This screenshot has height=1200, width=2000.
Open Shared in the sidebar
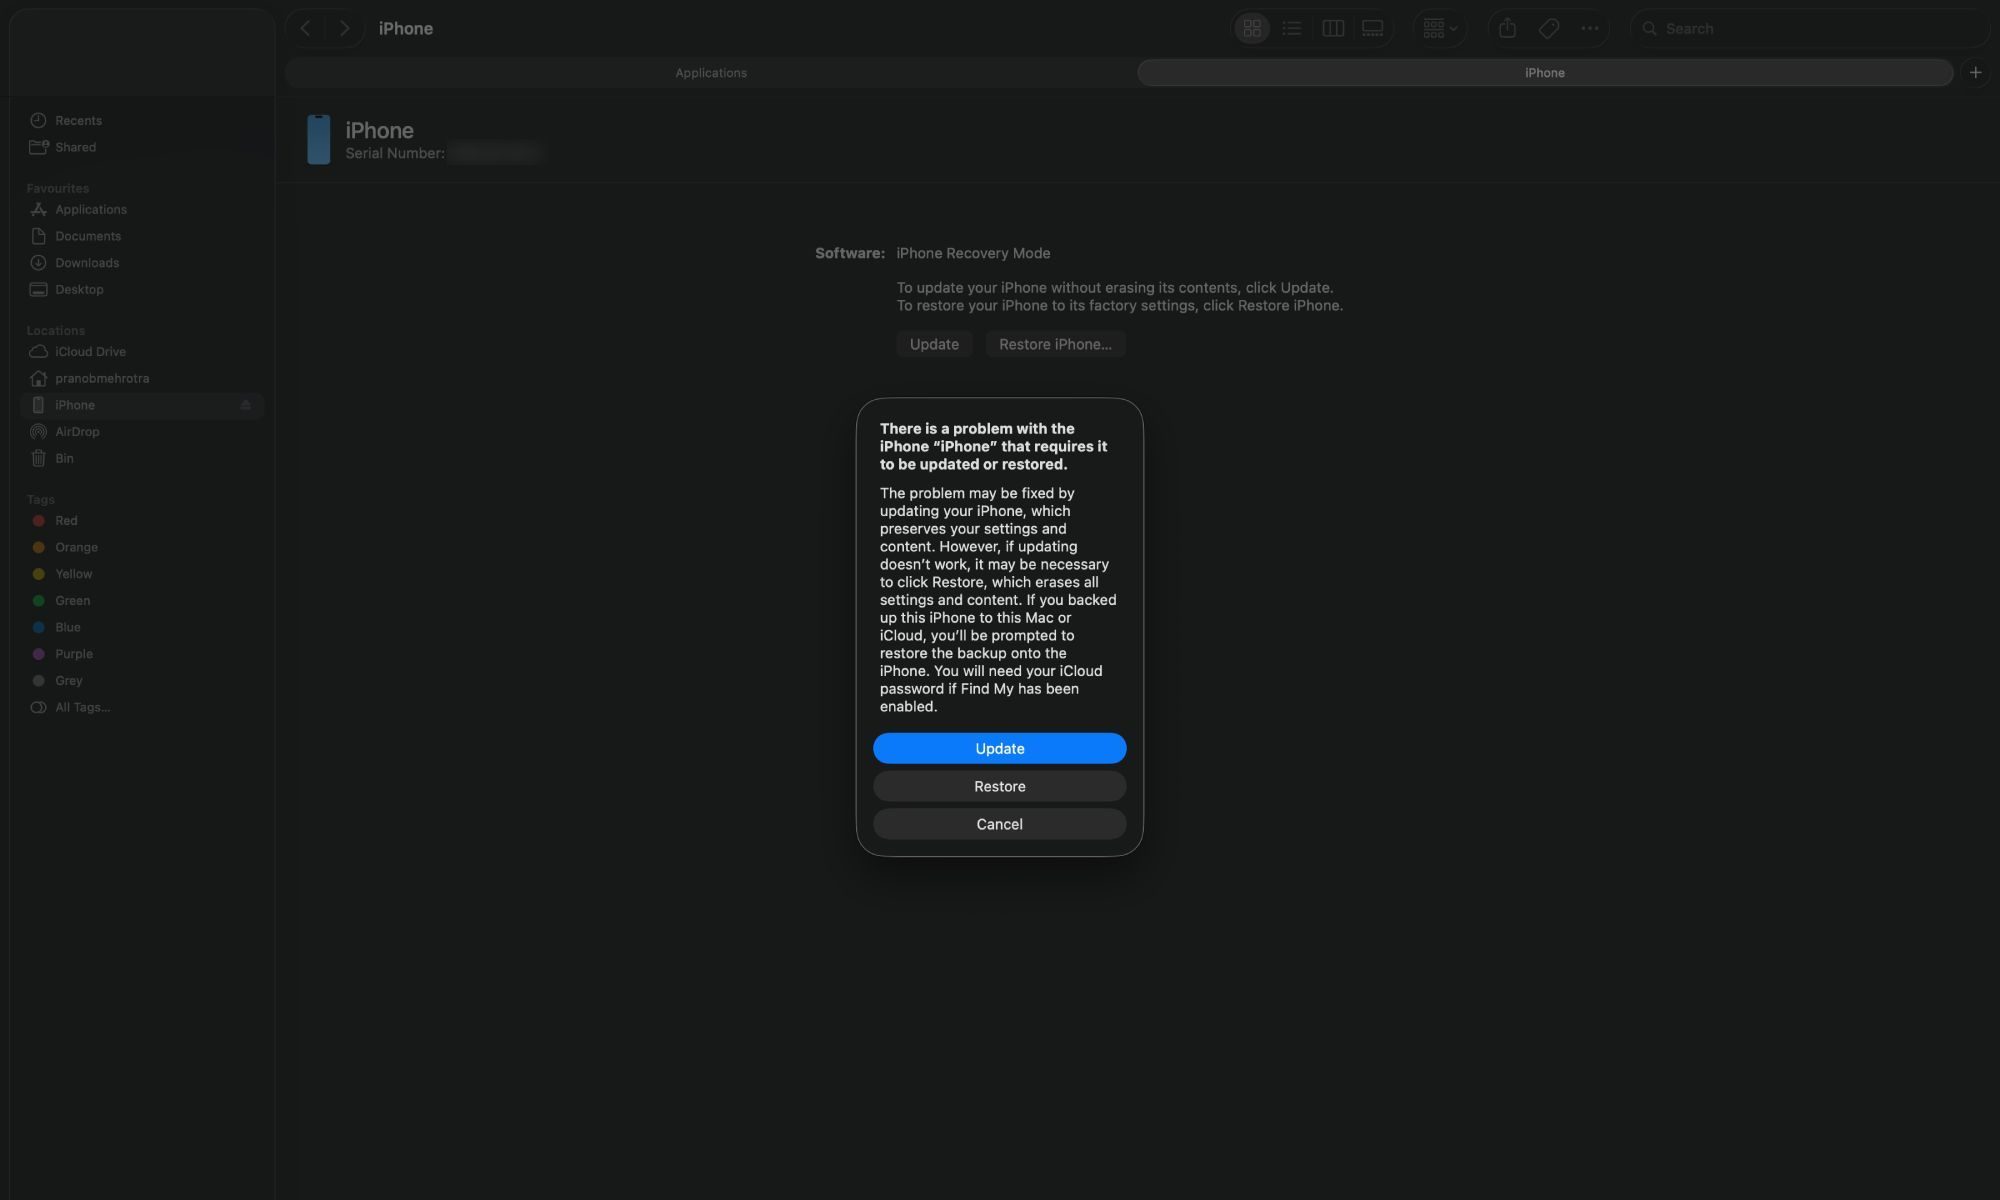141,147
